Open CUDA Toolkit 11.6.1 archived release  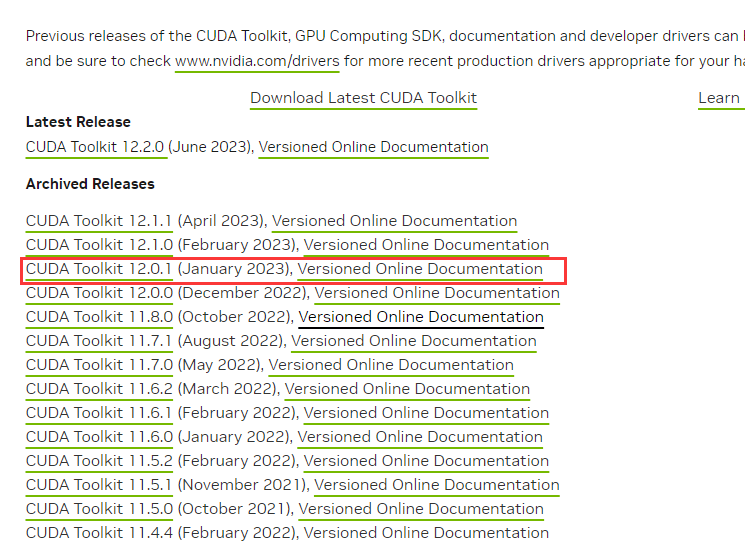click(x=98, y=413)
